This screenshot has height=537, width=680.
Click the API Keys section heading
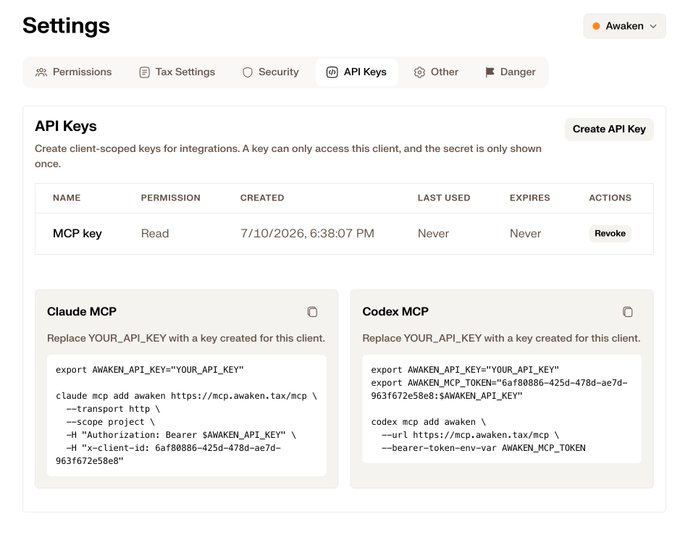click(x=65, y=126)
